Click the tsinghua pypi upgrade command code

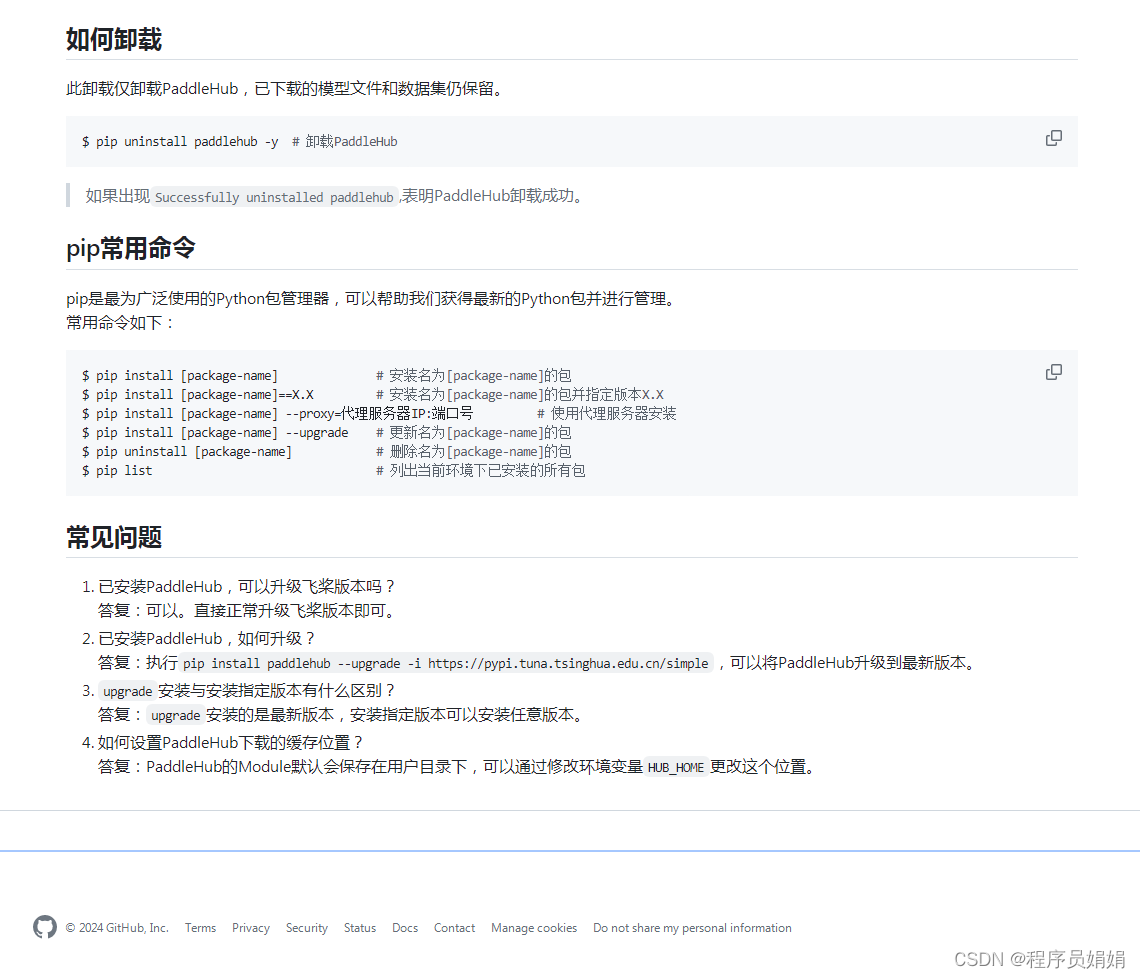coord(446,663)
